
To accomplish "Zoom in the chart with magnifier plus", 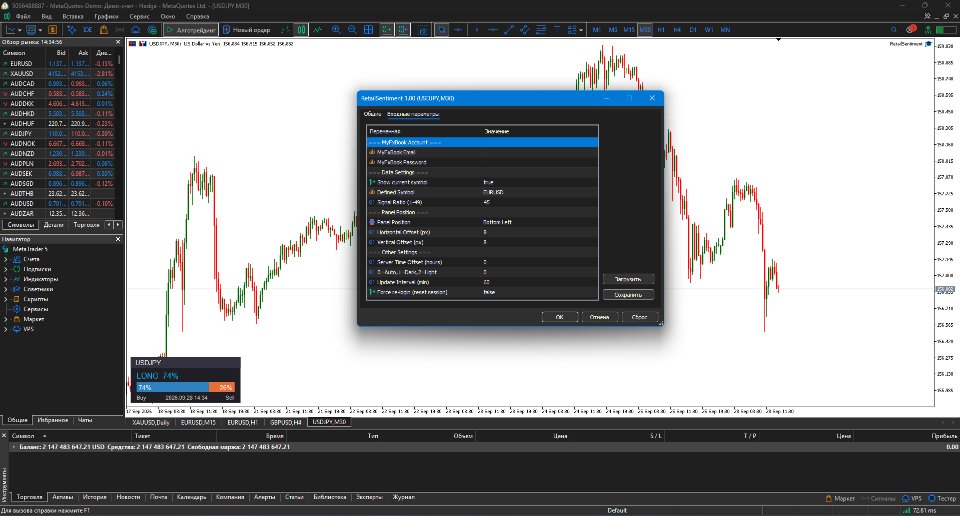I will click(336, 29).
